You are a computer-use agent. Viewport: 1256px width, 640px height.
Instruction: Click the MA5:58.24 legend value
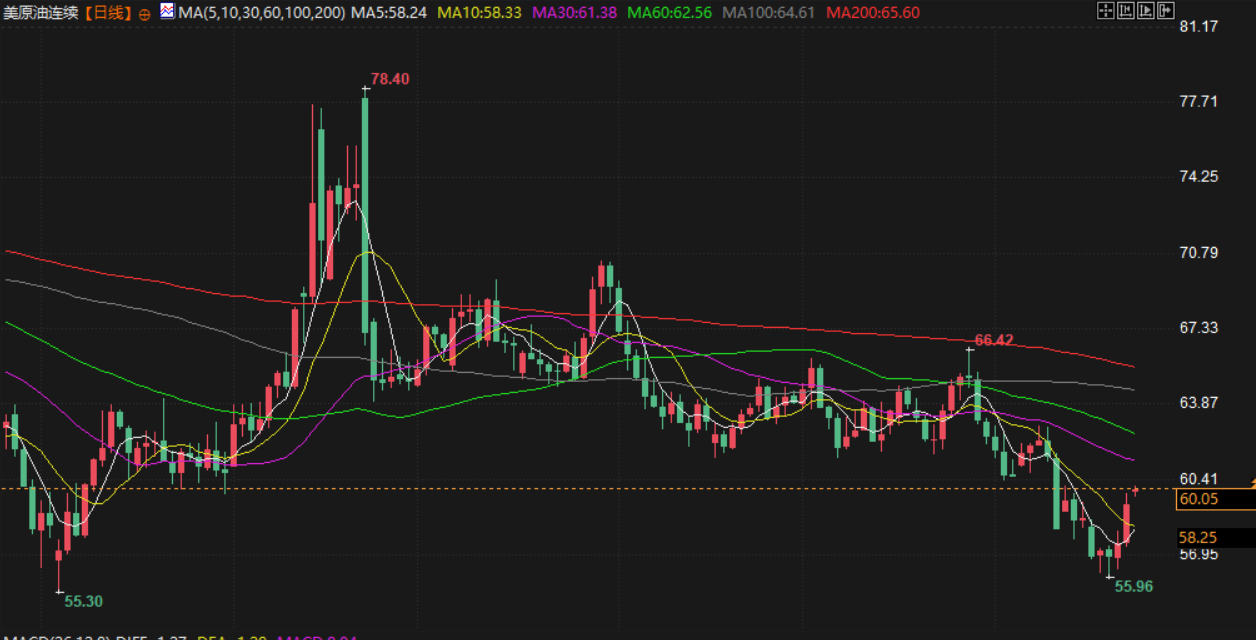click(x=387, y=13)
